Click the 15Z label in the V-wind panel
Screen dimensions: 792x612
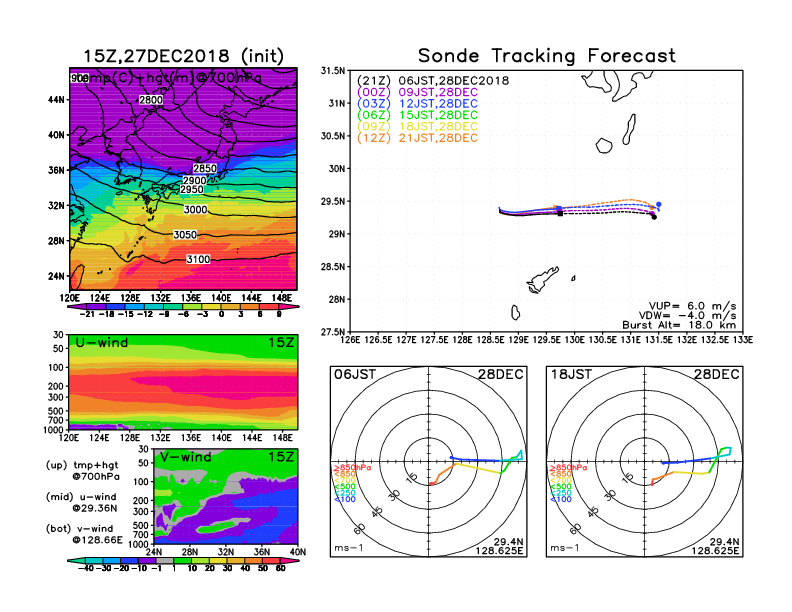[281, 457]
